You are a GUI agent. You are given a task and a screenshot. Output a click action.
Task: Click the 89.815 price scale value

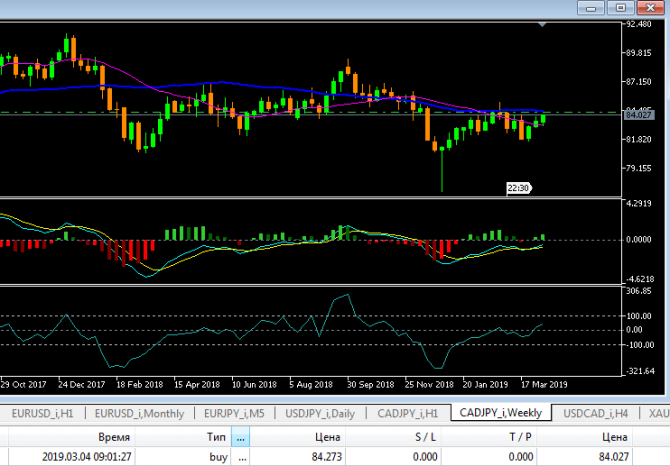coord(638,53)
